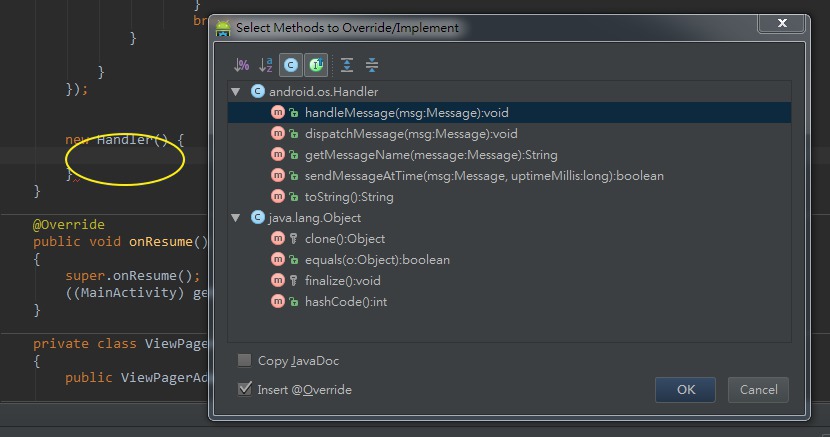The height and width of the screenshot is (437, 830).
Task: Collapse the android.os.Handler tree node
Action: pos(236,92)
